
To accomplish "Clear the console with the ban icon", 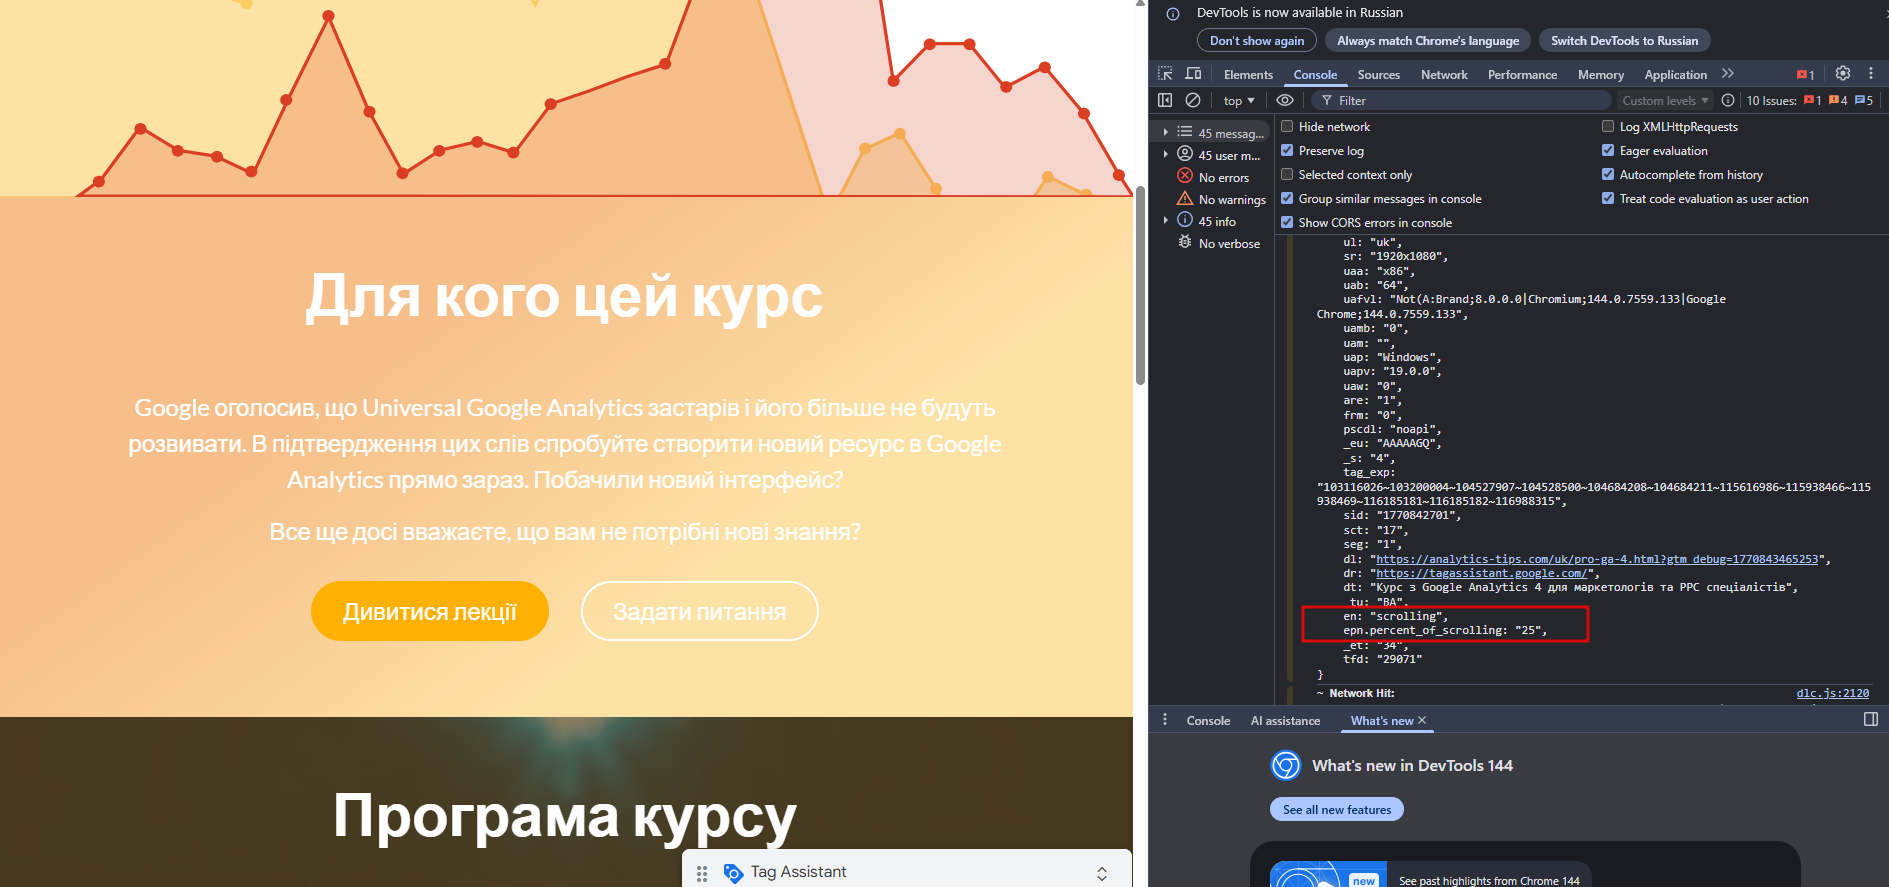I will tap(1193, 100).
